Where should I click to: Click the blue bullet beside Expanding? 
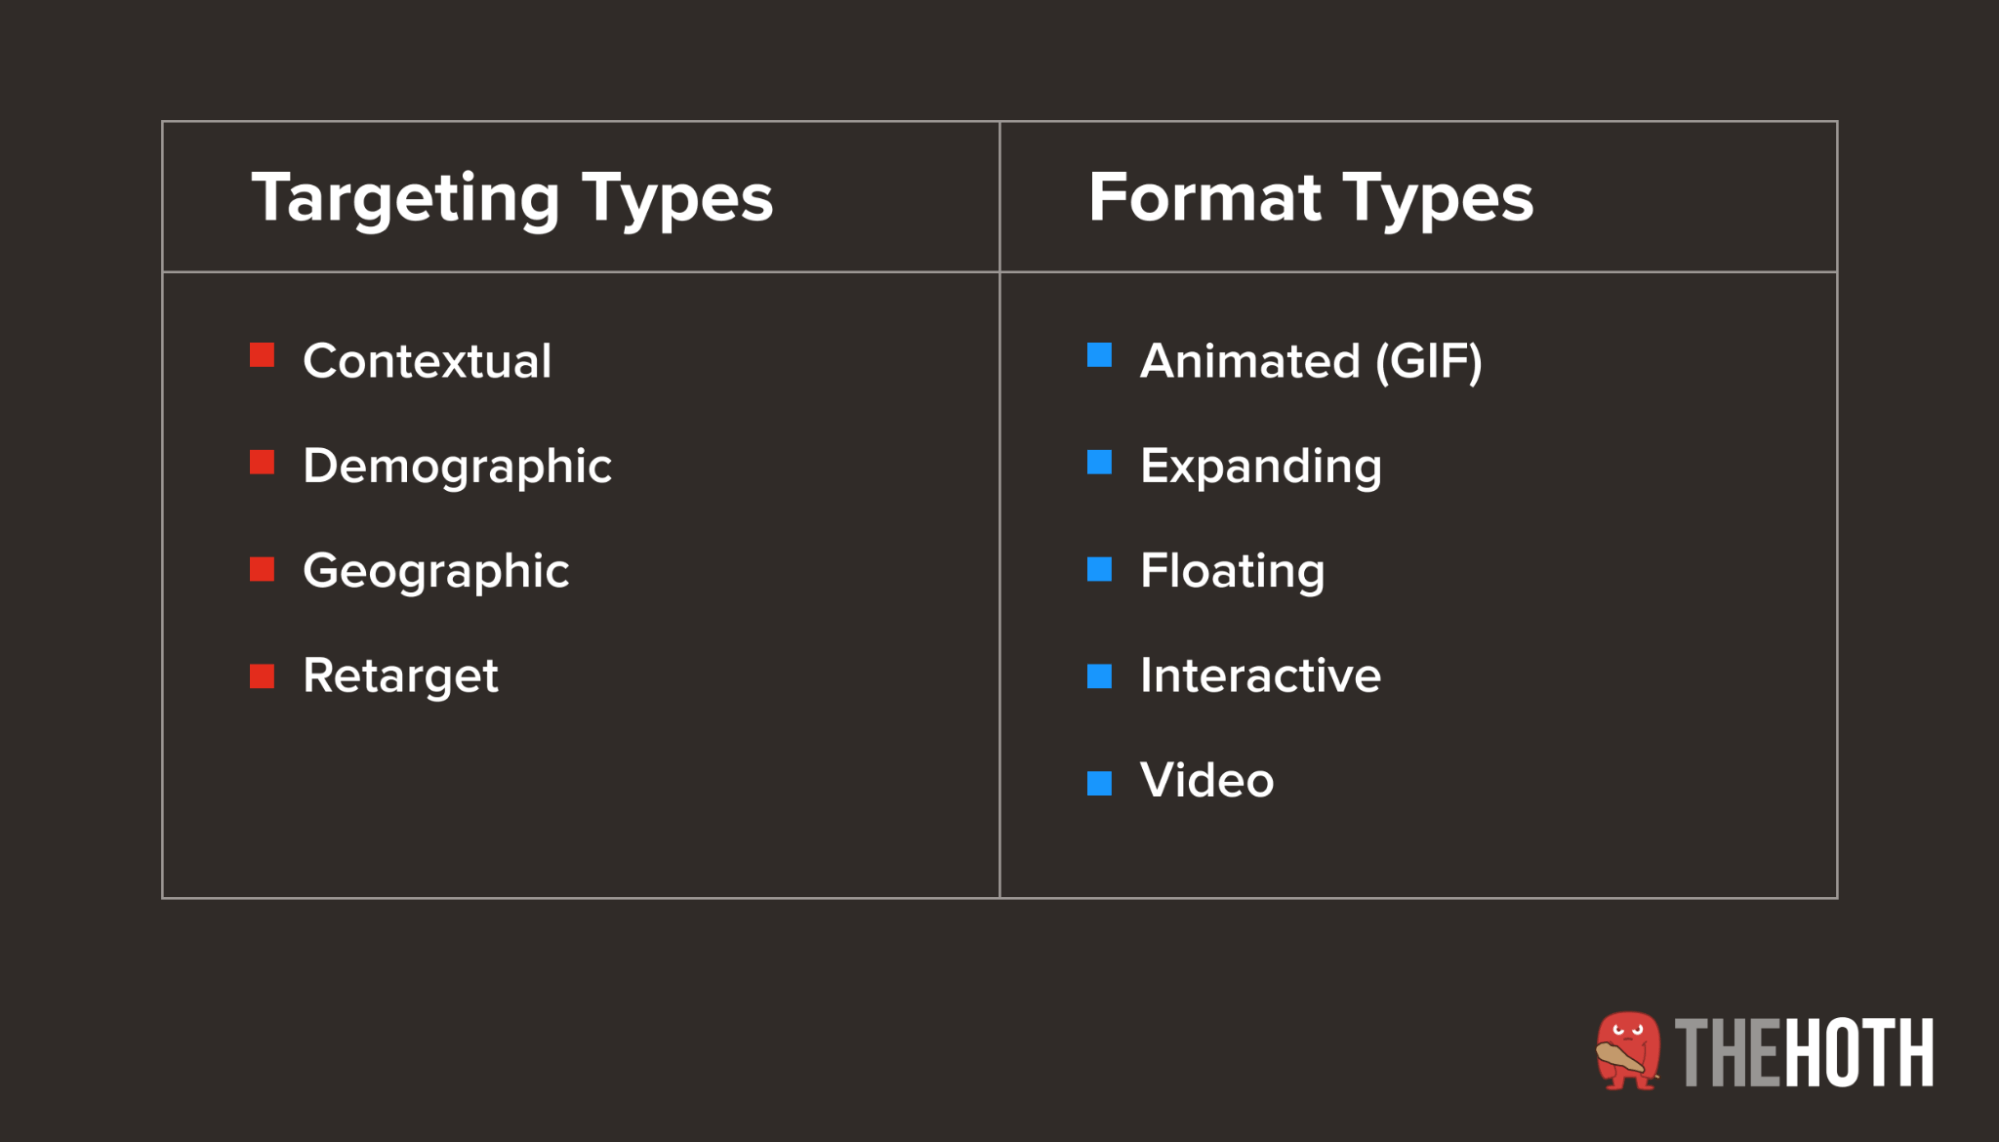[x=1100, y=462]
